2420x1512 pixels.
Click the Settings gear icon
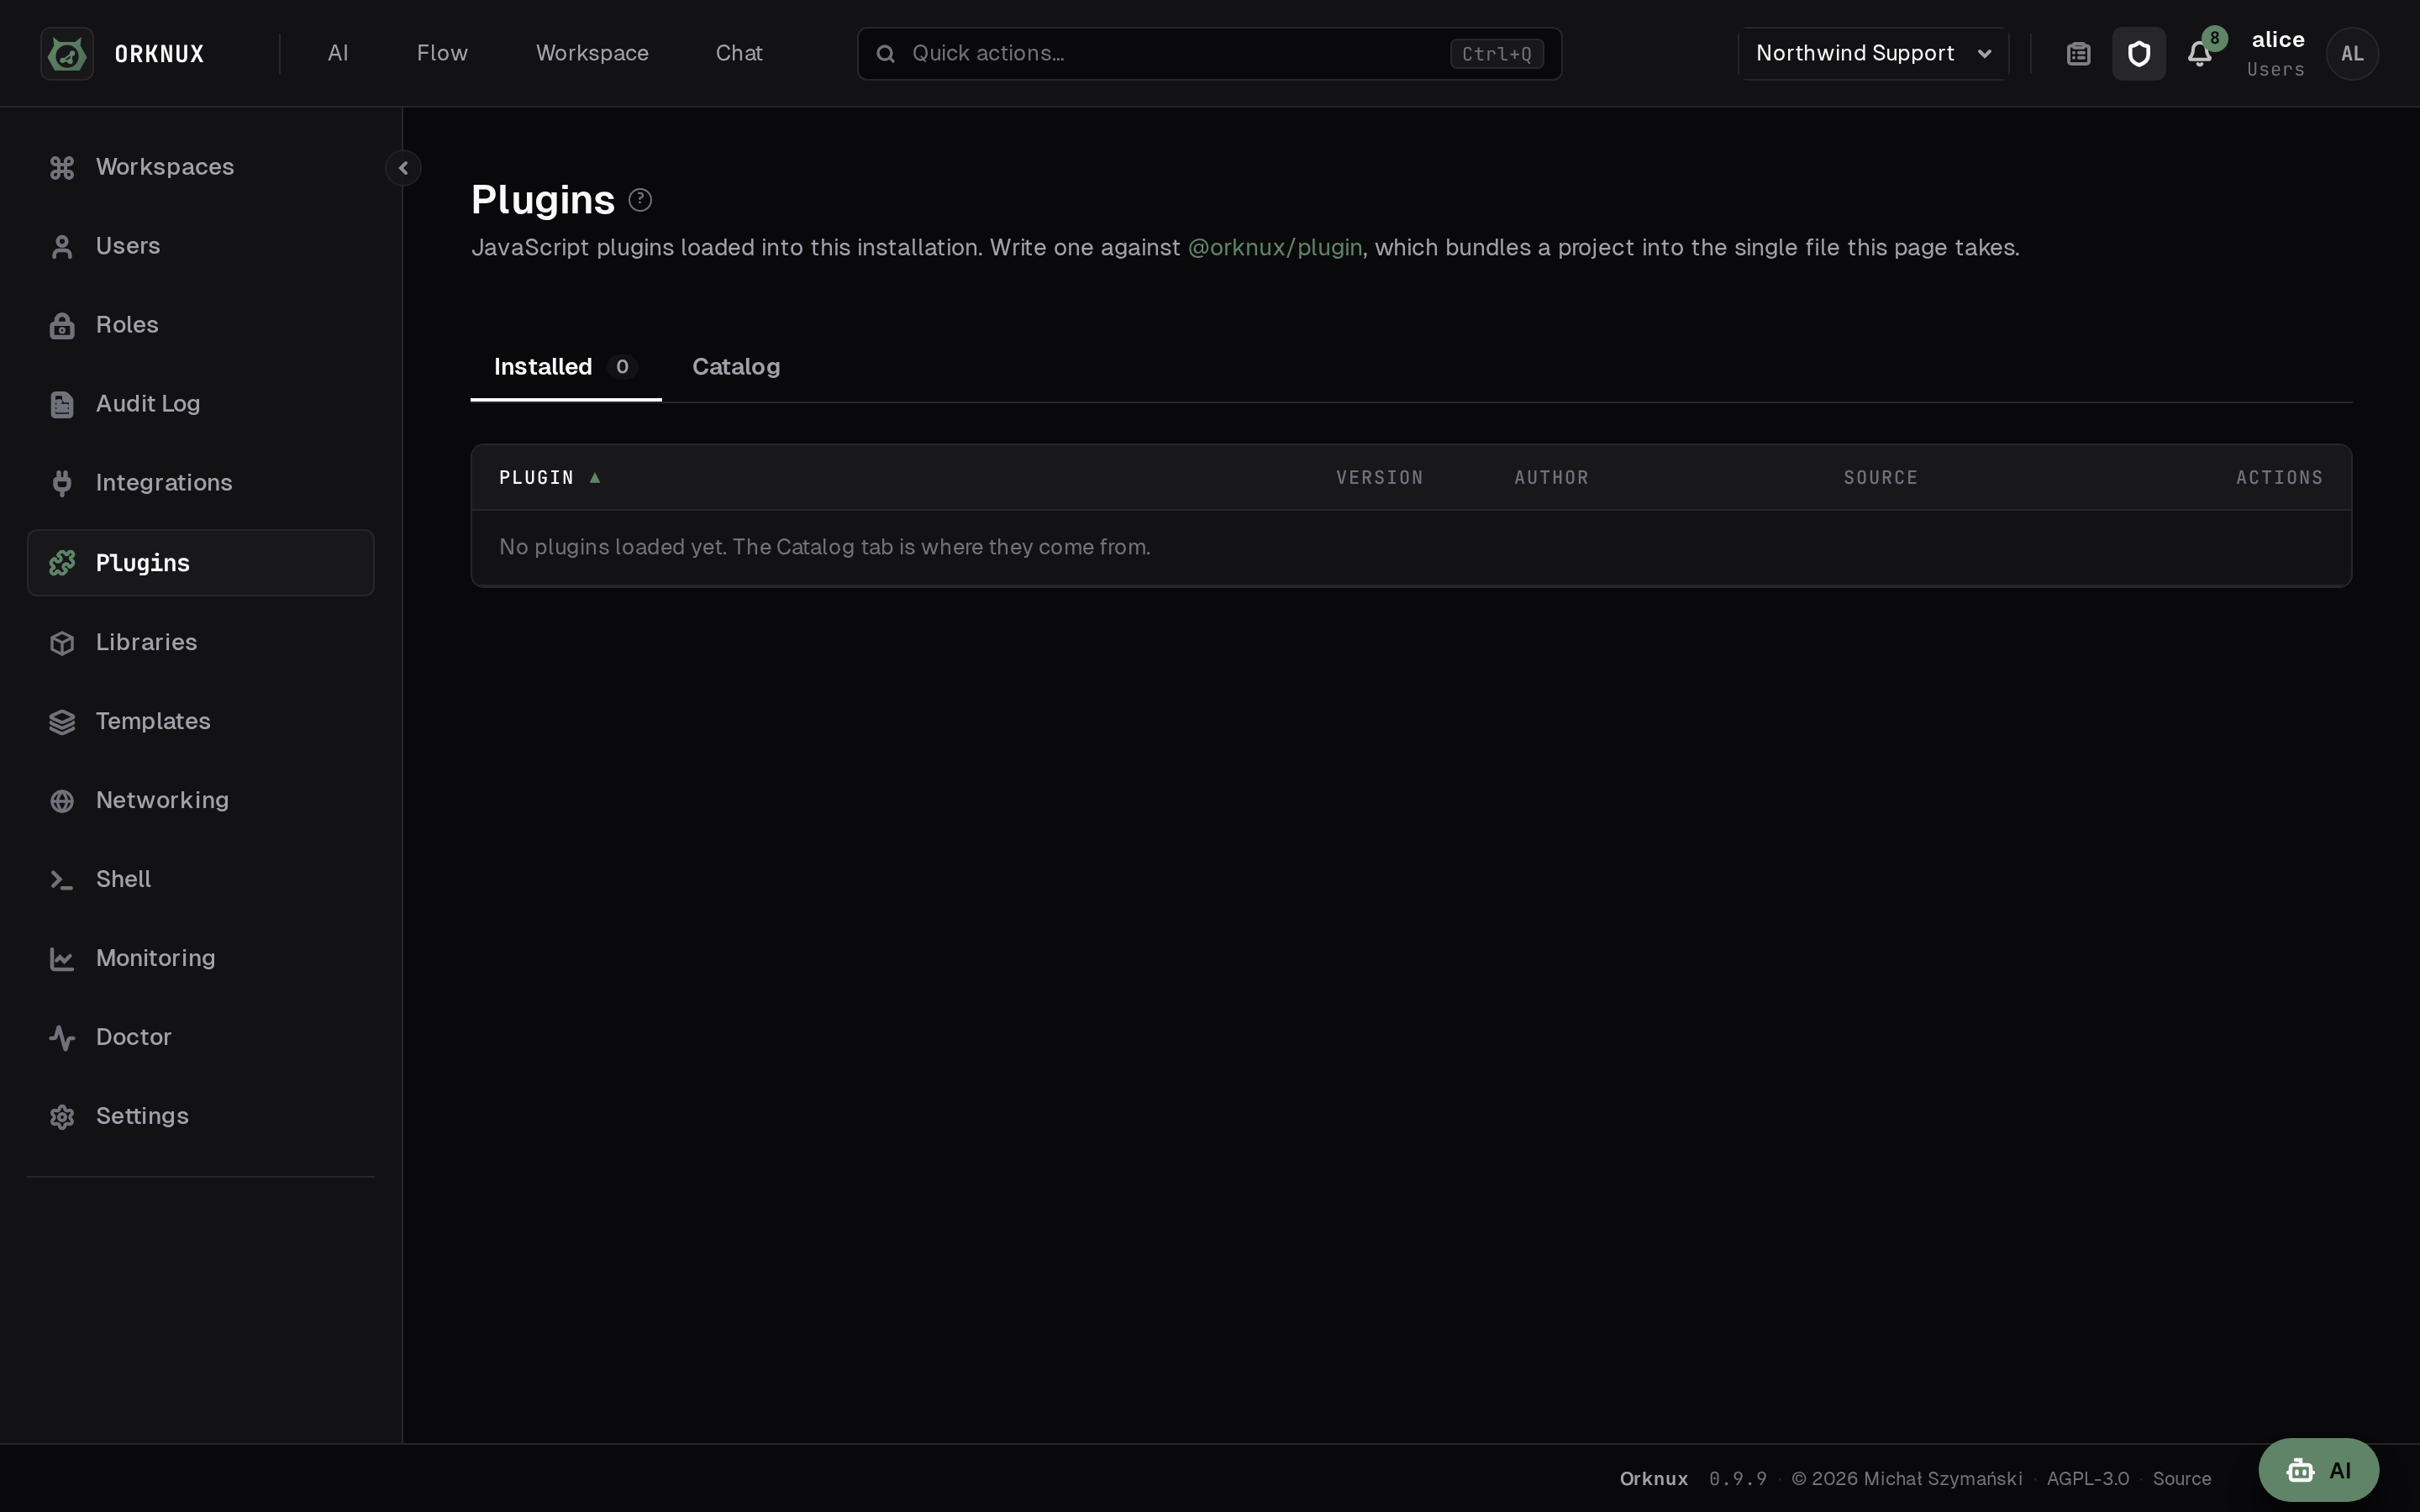click(62, 1117)
